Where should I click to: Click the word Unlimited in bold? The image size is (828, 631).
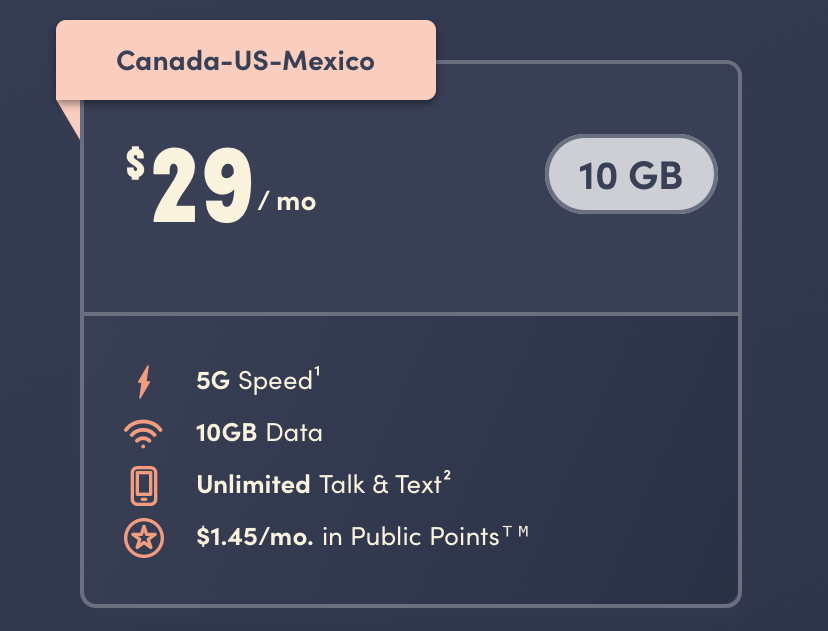(x=253, y=484)
